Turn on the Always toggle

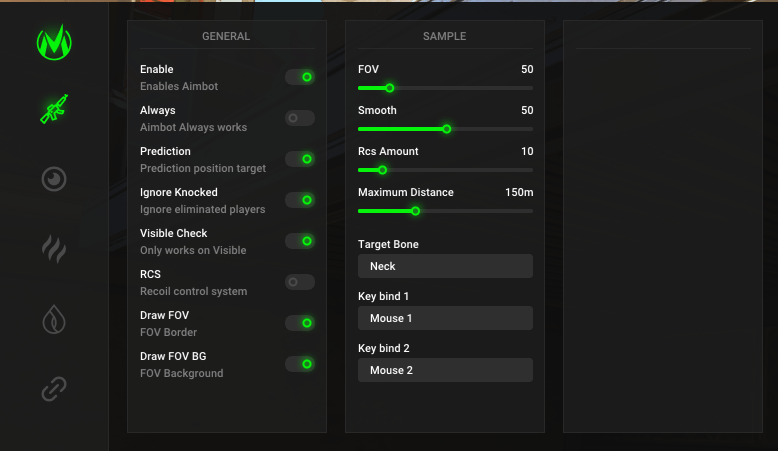pos(300,118)
